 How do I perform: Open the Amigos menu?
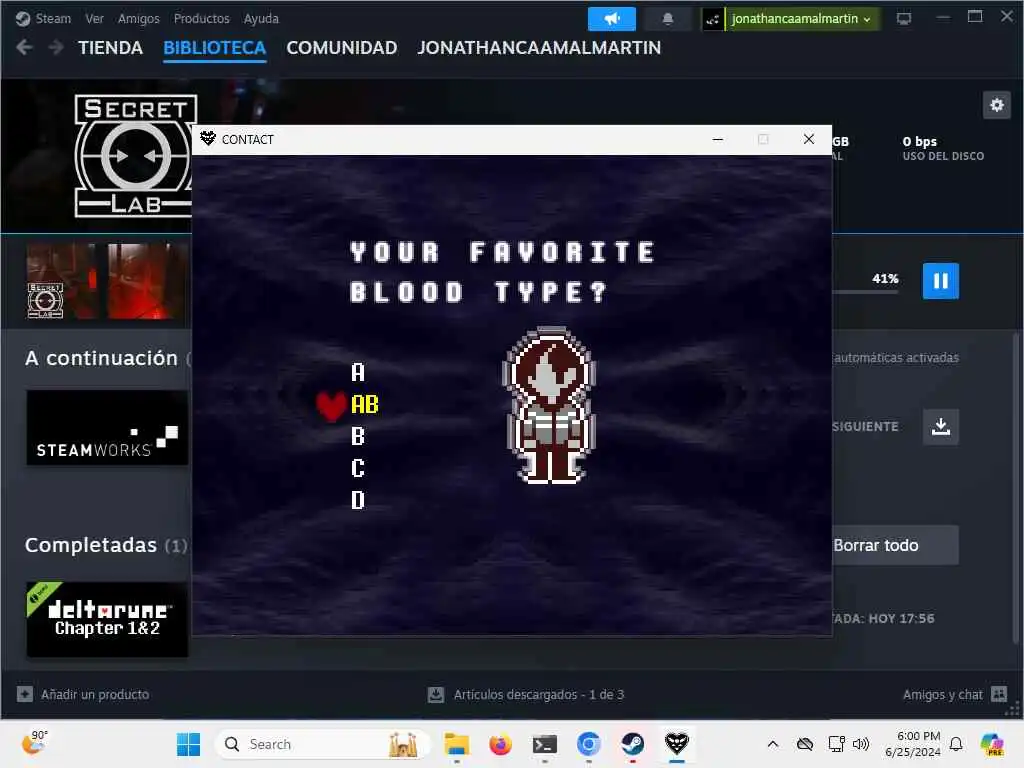tap(138, 18)
